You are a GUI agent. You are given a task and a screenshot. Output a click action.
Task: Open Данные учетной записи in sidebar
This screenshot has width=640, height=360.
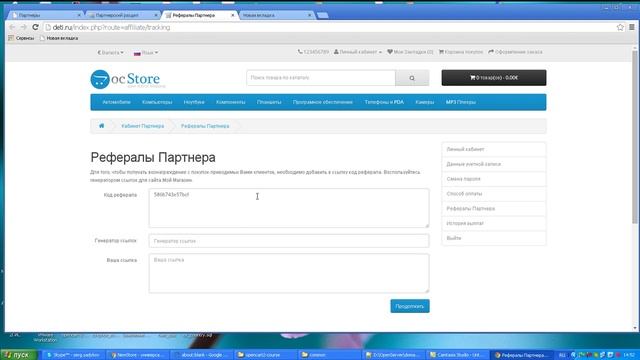494,164
